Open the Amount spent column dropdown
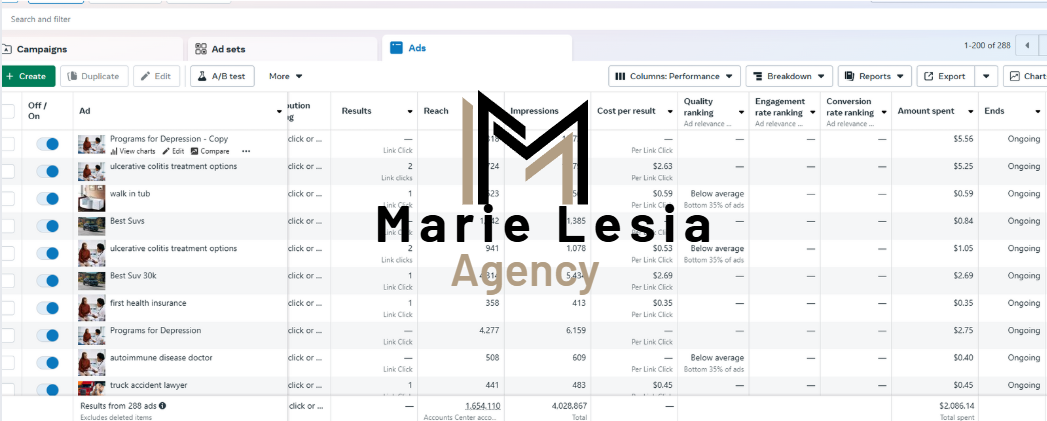The width and height of the screenshot is (1047, 421). [971, 111]
